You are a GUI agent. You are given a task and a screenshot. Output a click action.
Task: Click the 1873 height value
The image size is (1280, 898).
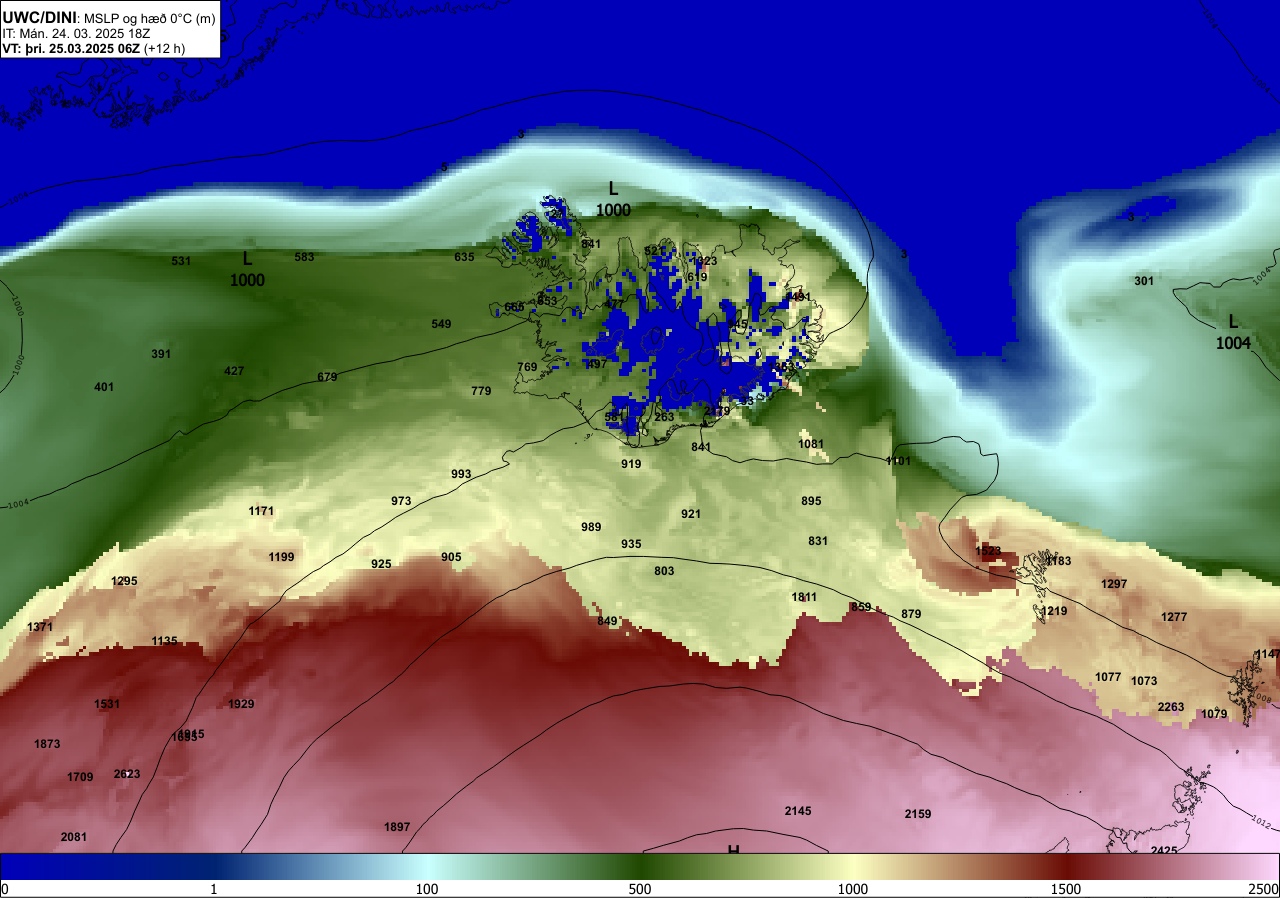pyautogui.click(x=47, y=744)
